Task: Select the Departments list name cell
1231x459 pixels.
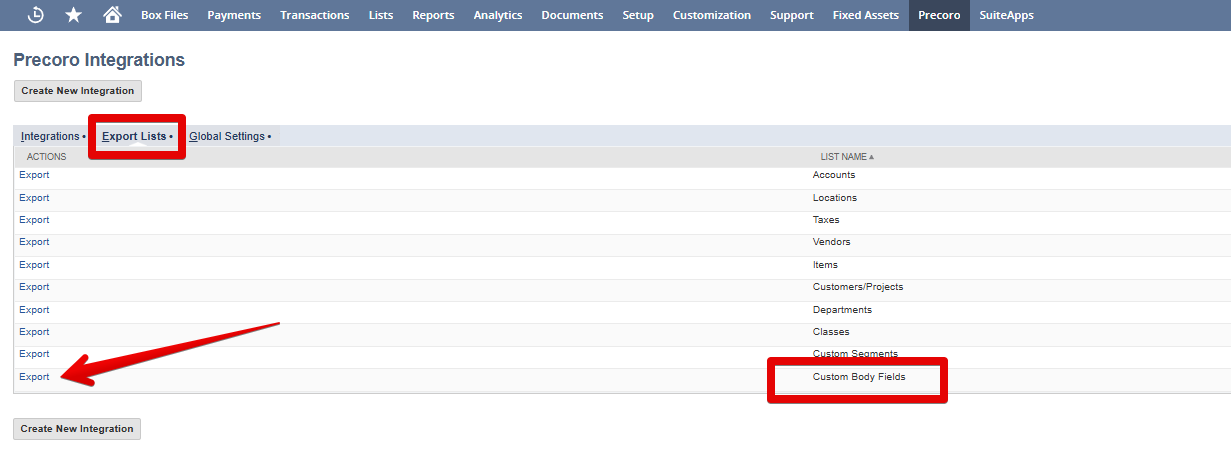Action: click(841, 310)
